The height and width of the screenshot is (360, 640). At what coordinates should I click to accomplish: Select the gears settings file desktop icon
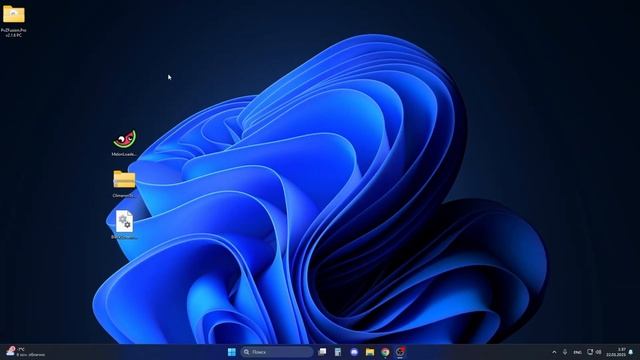[124, 225]
